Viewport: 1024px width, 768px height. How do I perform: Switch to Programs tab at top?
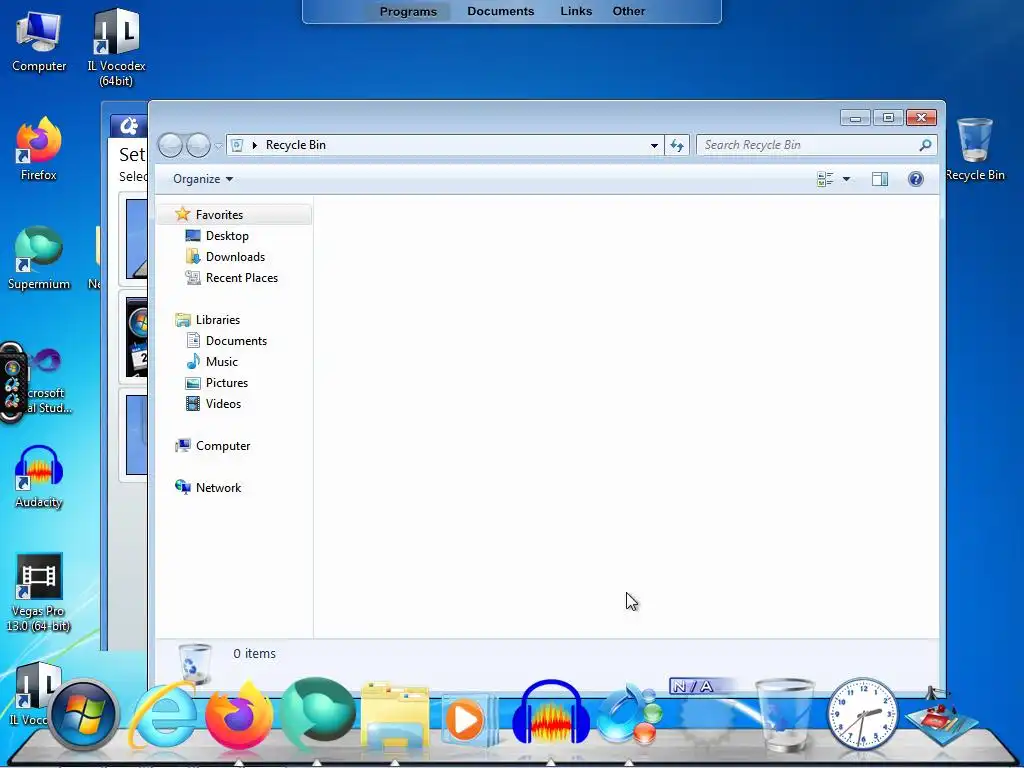pos(408,11)
